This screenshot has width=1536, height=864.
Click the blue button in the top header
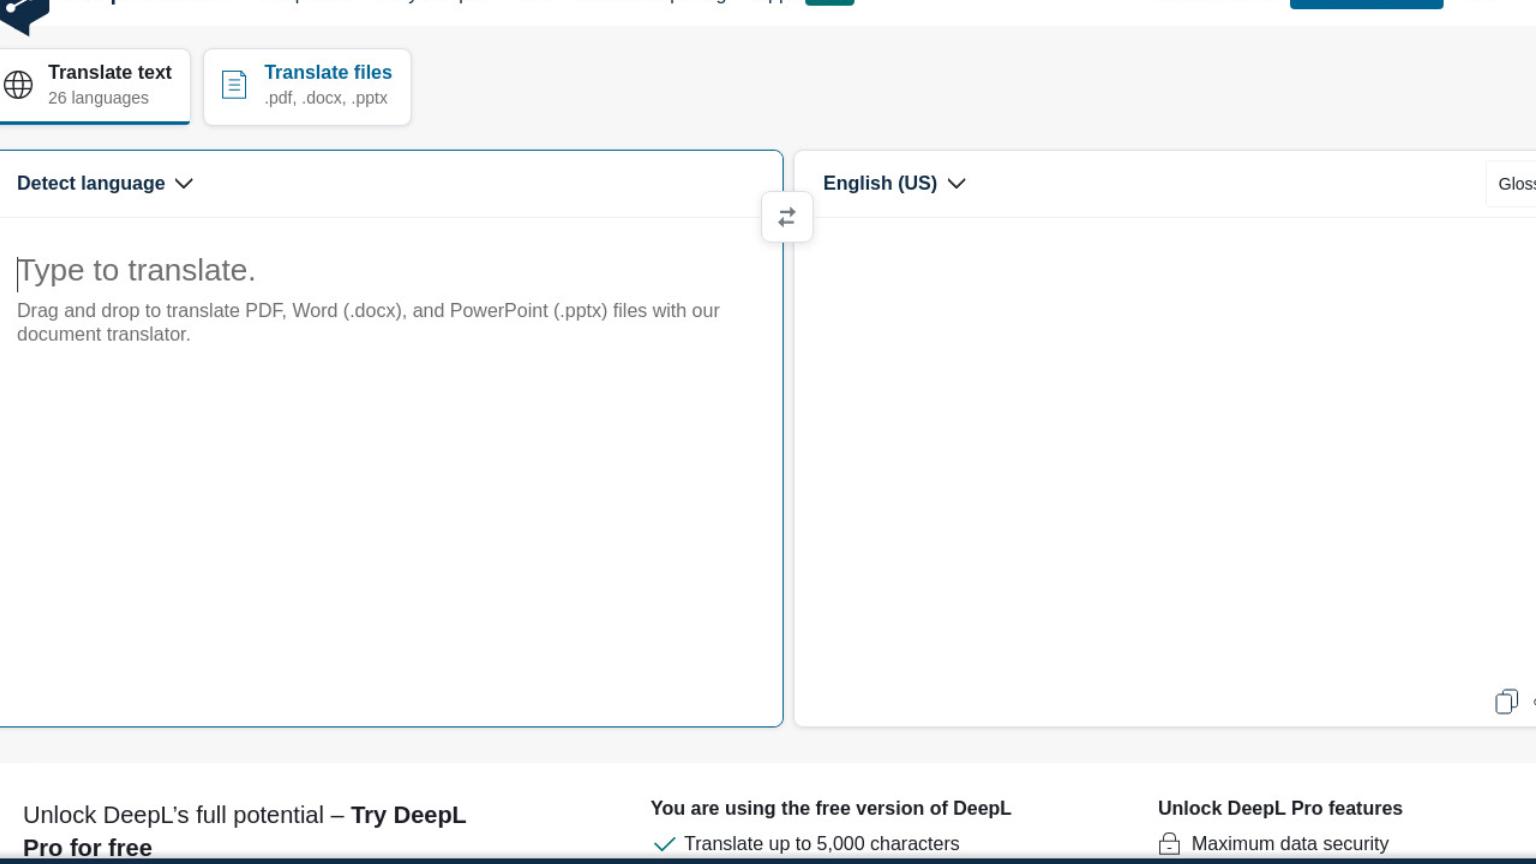pos(1366,4)
